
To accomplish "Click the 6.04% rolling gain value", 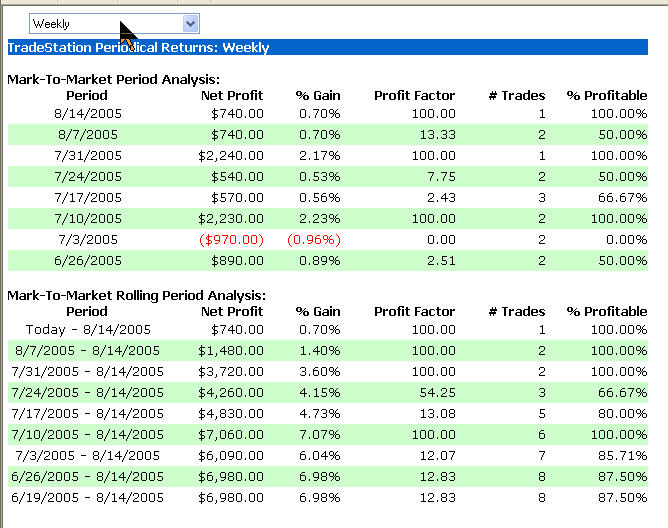I will coord(320,456).
